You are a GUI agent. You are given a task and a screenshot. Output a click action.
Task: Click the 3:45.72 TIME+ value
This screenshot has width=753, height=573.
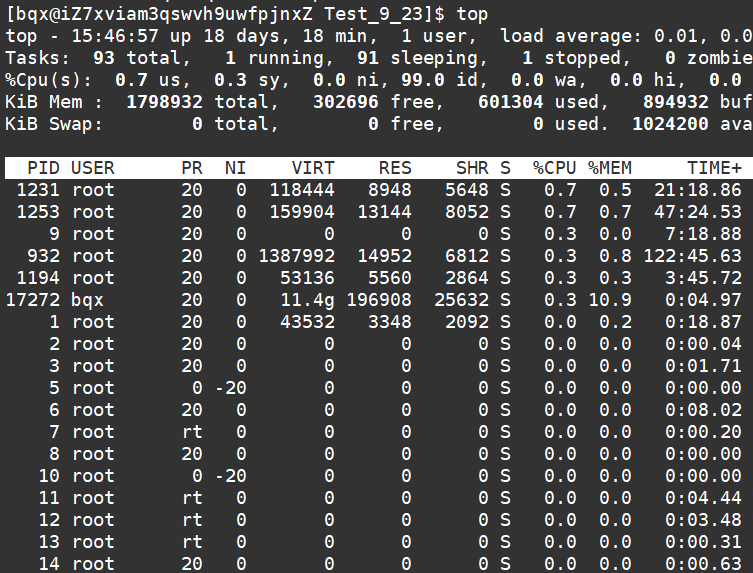point(703,278)
